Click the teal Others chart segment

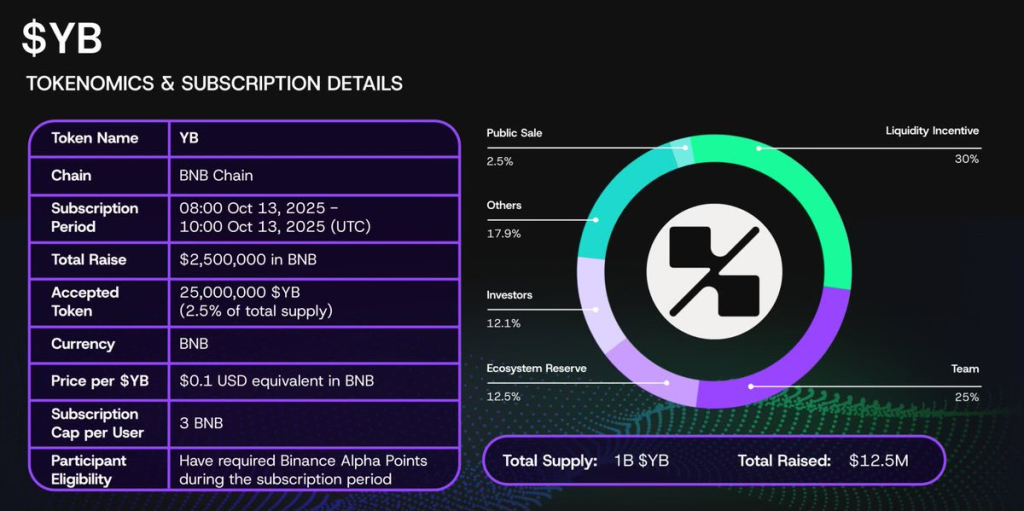(613, 210)
